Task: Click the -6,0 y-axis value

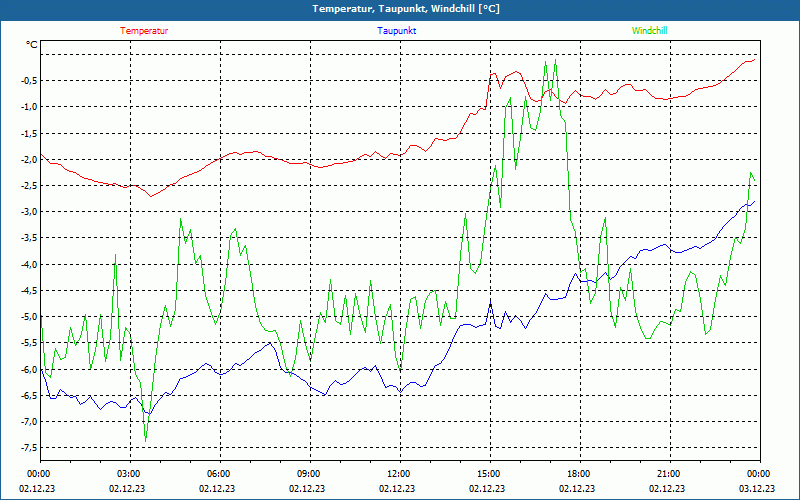Action: [29, 369]
